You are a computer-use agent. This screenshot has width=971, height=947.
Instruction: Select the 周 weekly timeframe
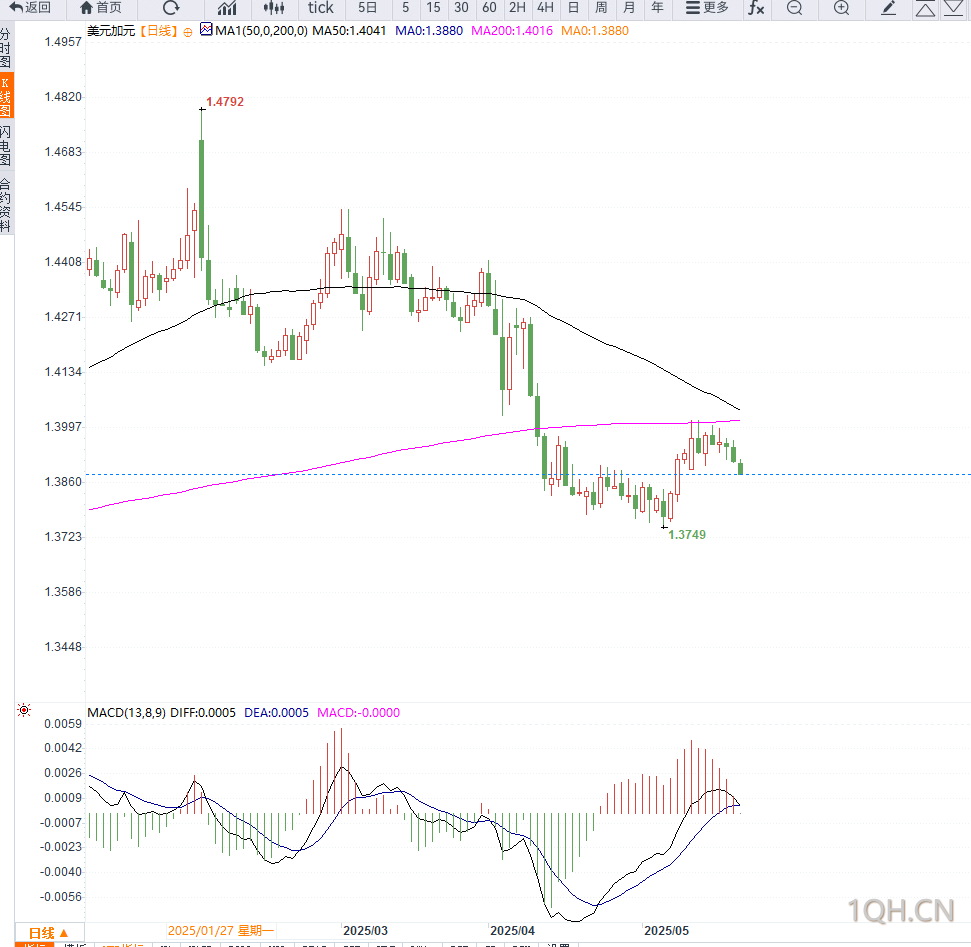601,7
